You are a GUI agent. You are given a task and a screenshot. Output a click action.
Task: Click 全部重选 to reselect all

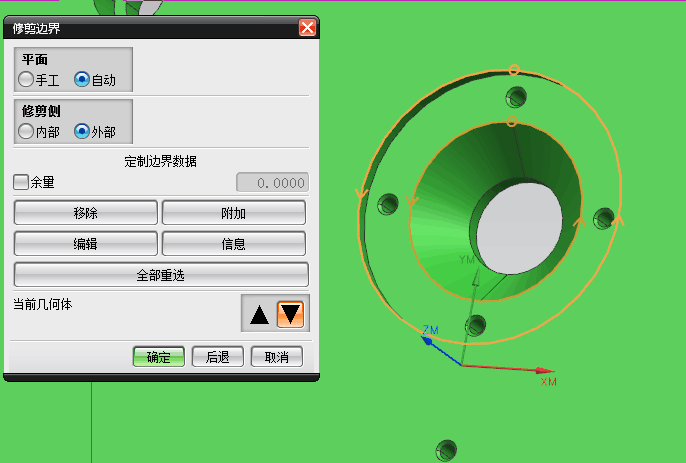point(161,275)
